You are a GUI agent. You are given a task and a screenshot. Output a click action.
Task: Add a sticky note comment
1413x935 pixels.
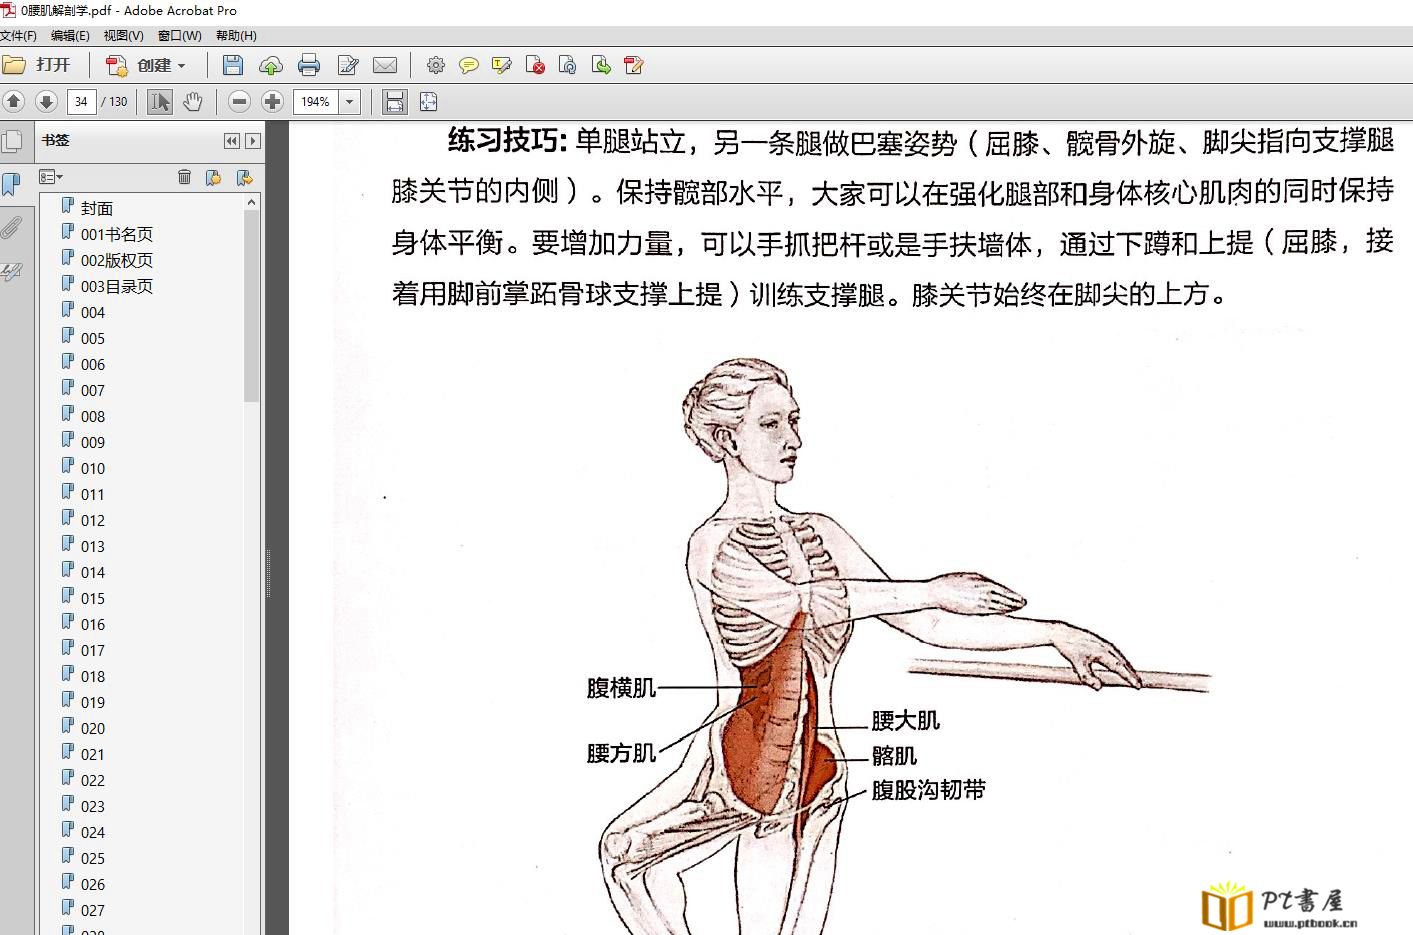tap(468, 65)
